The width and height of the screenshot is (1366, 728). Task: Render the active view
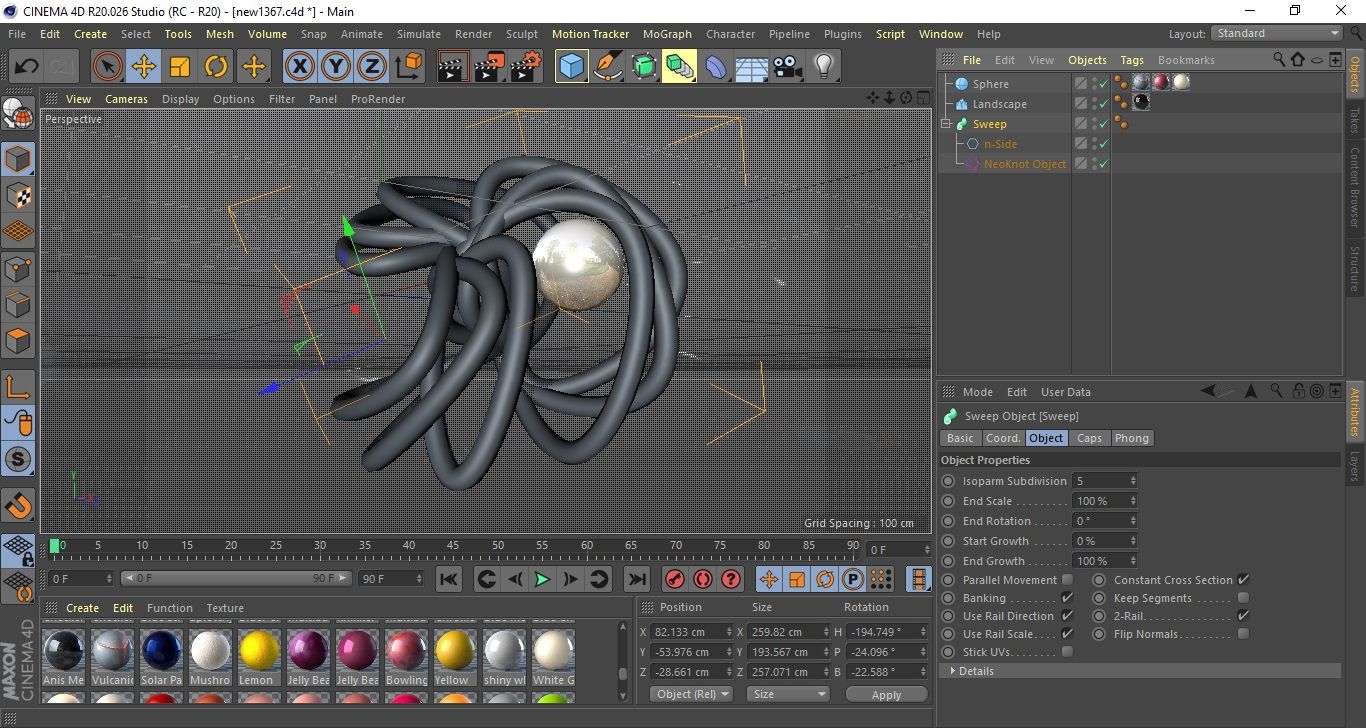pyautogui.click(x=453, y=67)
